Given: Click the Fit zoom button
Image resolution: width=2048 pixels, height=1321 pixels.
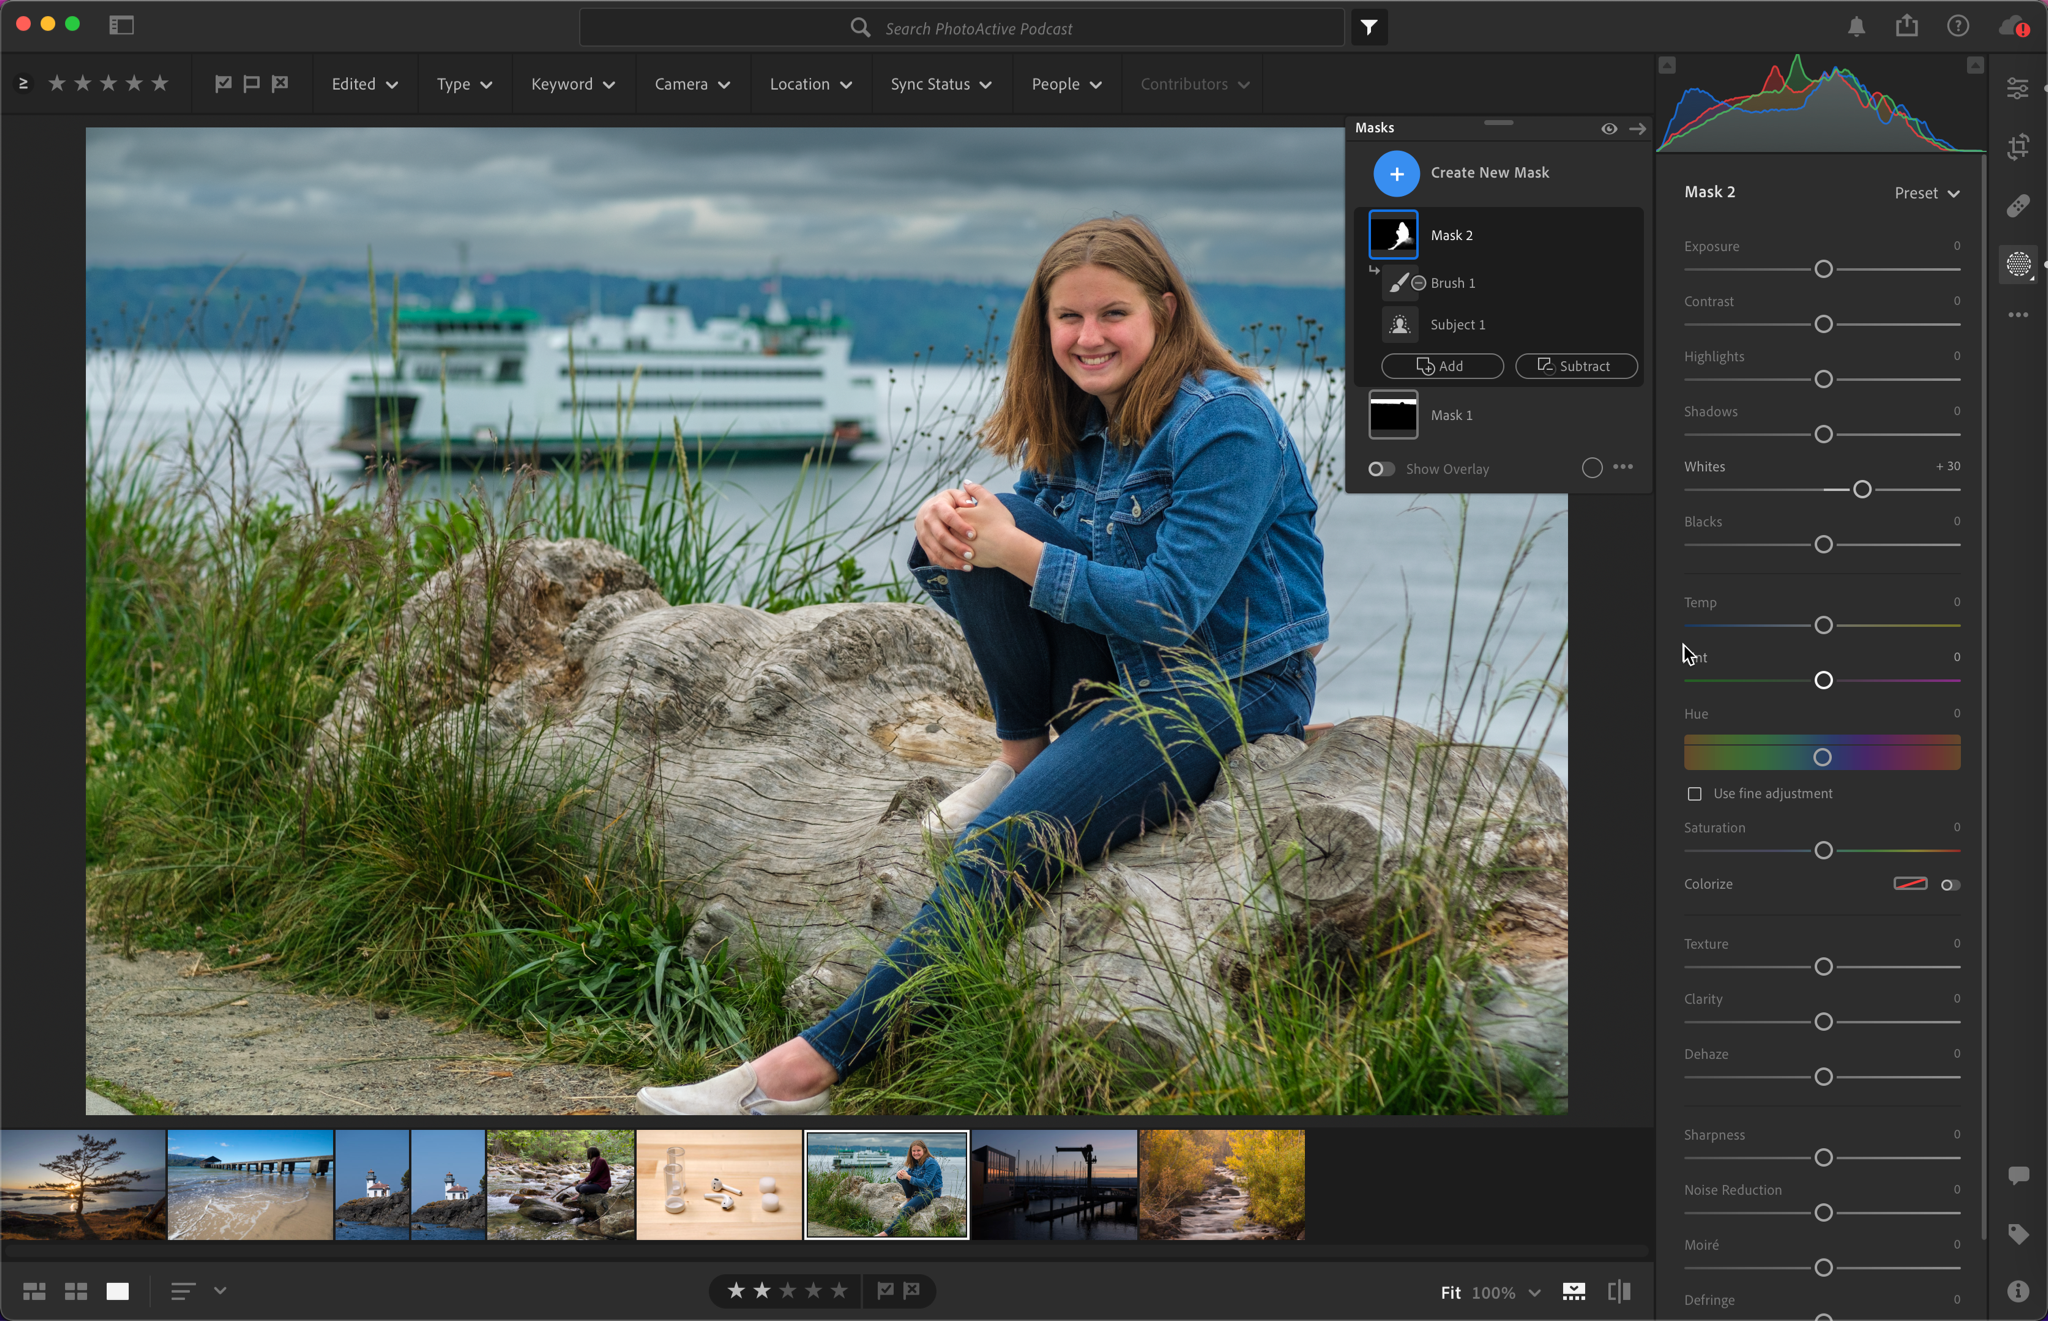Looking at the screenshot, I should pos(1450,1292).
